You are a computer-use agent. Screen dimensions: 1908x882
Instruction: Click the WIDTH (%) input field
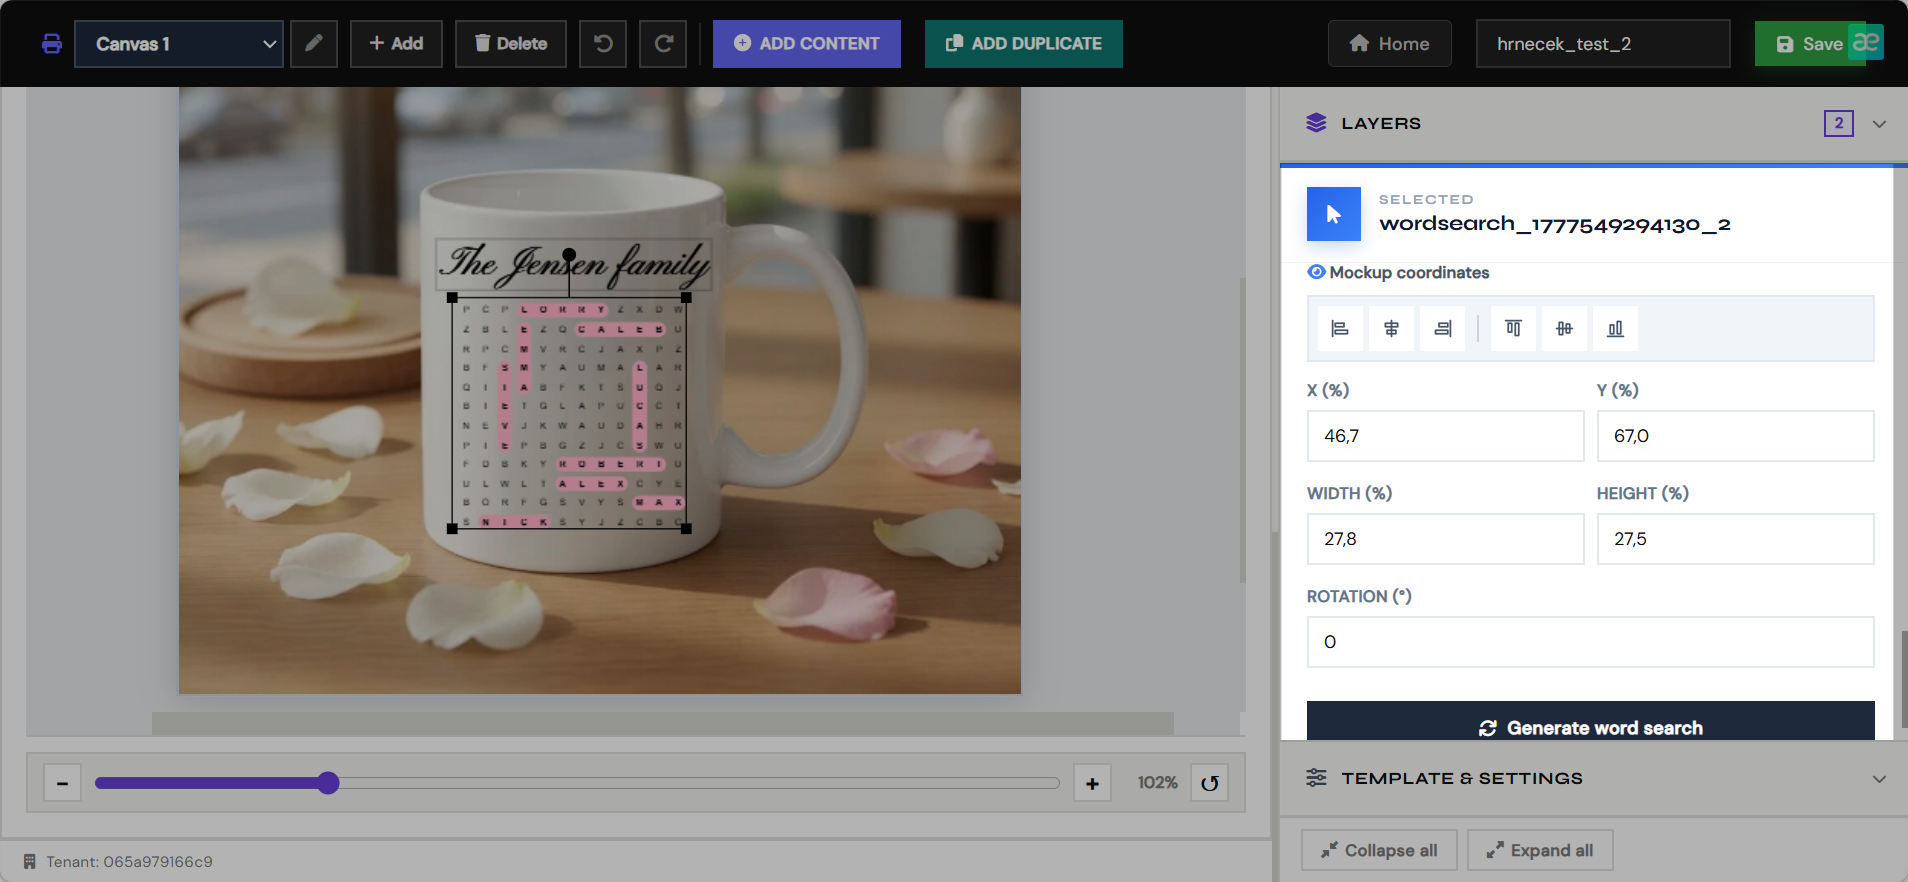[x=1445, y=539]
